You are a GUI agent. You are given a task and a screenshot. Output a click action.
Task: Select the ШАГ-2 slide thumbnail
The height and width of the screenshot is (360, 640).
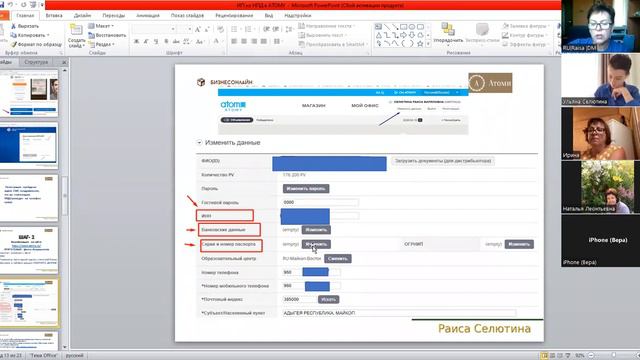(29, 251)
